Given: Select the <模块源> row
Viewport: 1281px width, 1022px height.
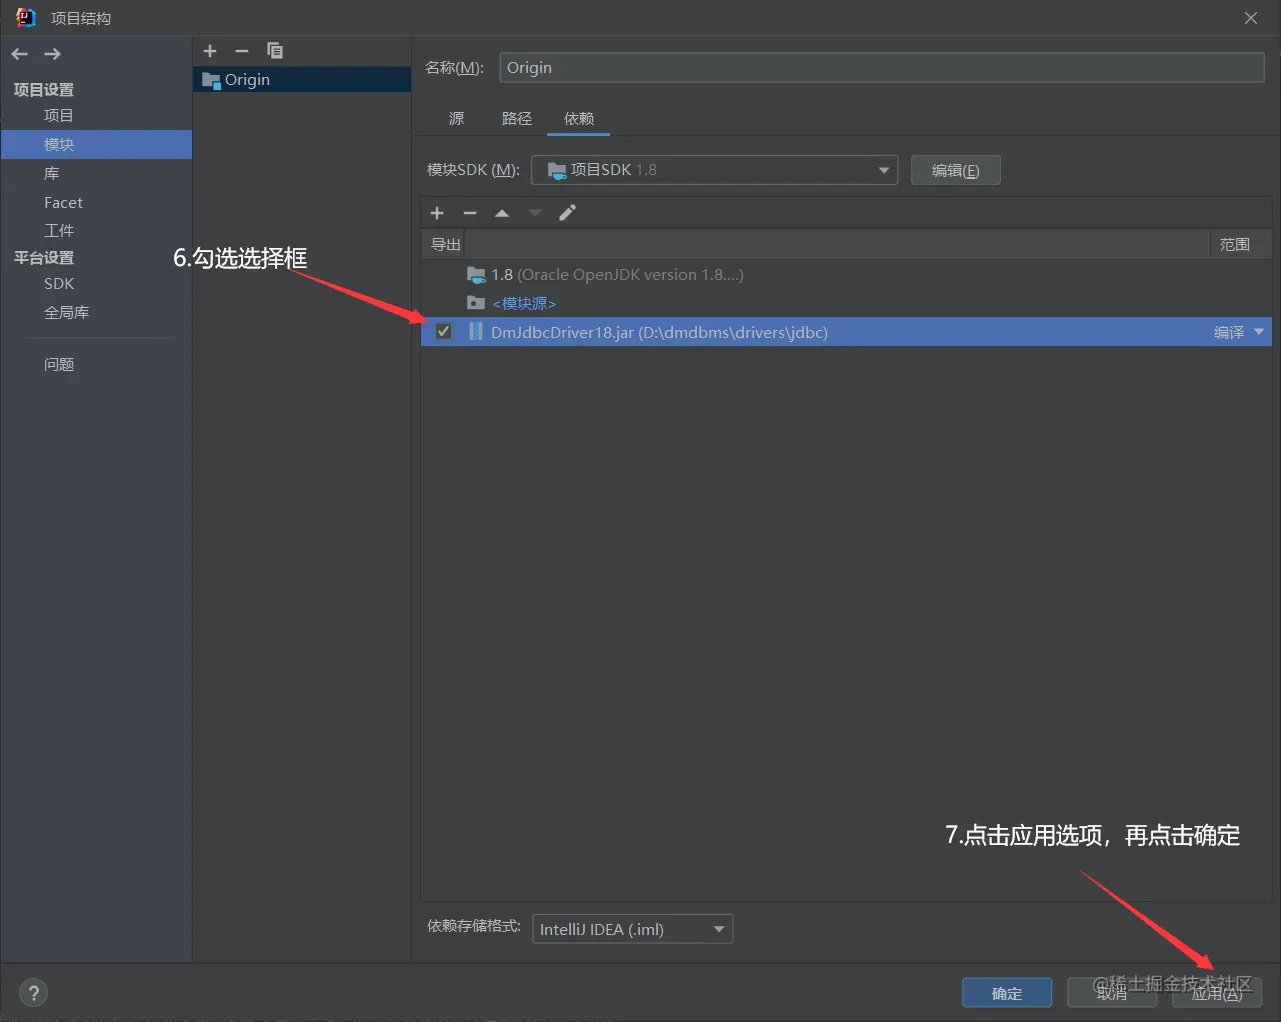Looking at the screenshot, I should (x=846, y=303).
